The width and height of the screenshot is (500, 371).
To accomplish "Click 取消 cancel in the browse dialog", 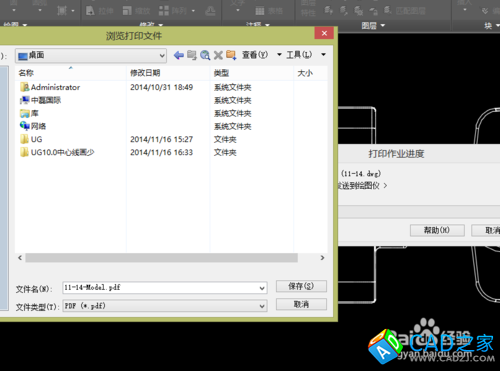I will coord(301,304).
